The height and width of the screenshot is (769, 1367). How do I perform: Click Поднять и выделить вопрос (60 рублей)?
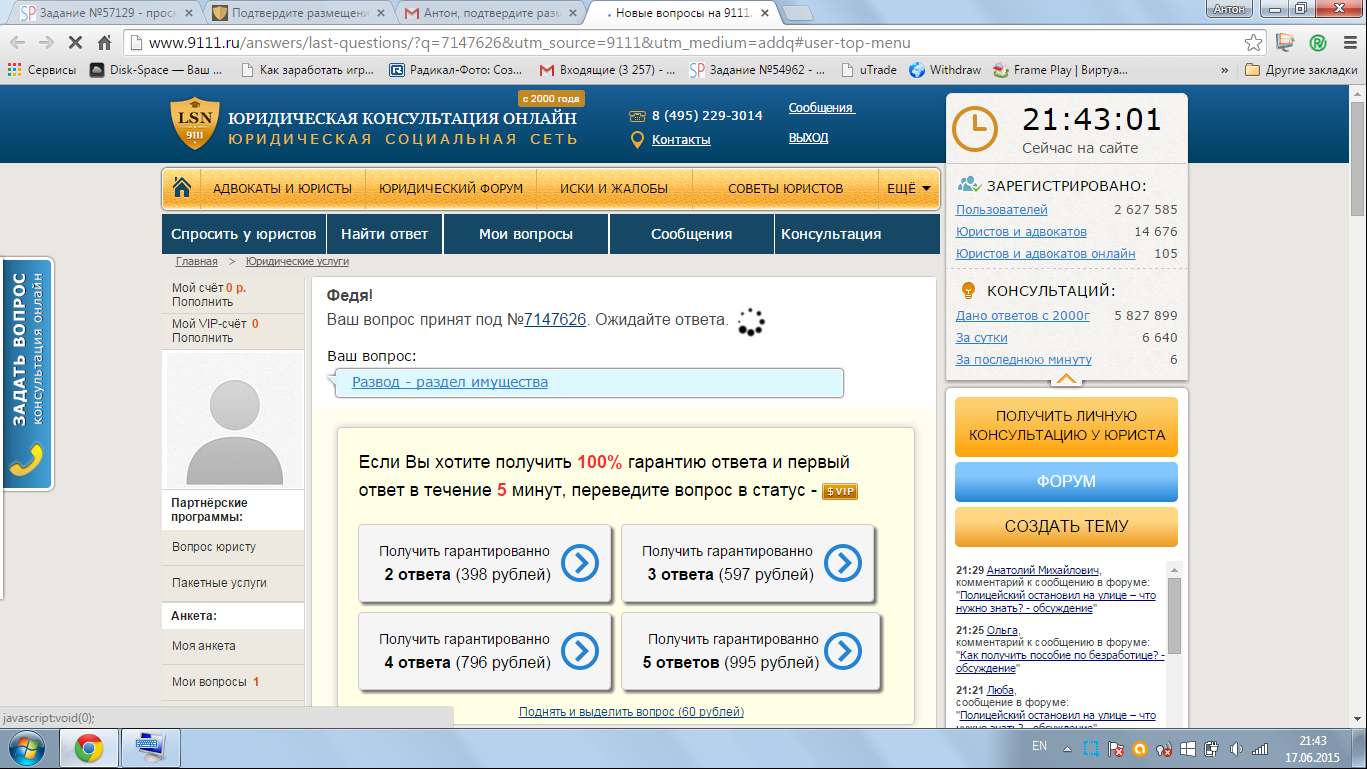pos(631,712)
